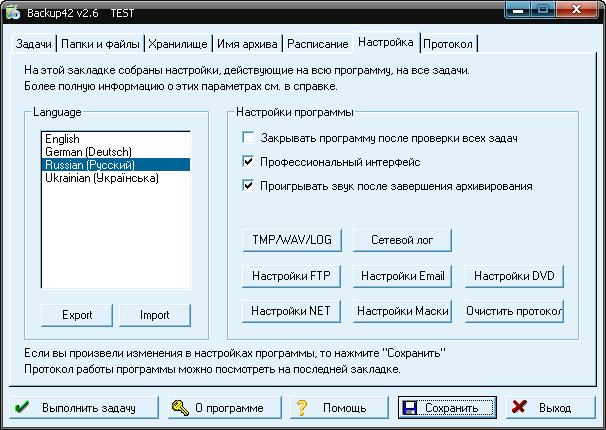
Task: Choose Ukrainian (Українська) language
Action: click(101, 178)
